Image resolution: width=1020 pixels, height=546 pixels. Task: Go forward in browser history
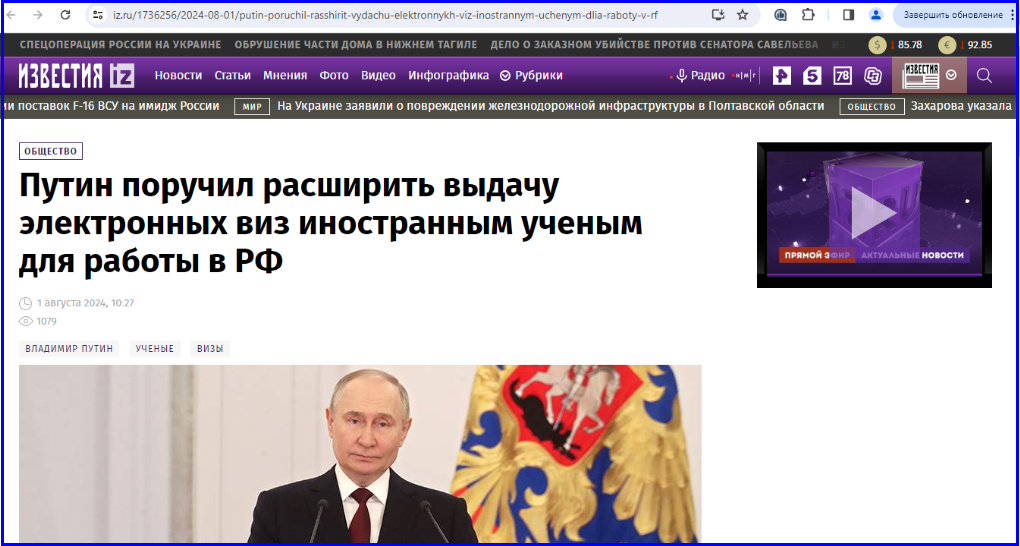pos(38,15)
